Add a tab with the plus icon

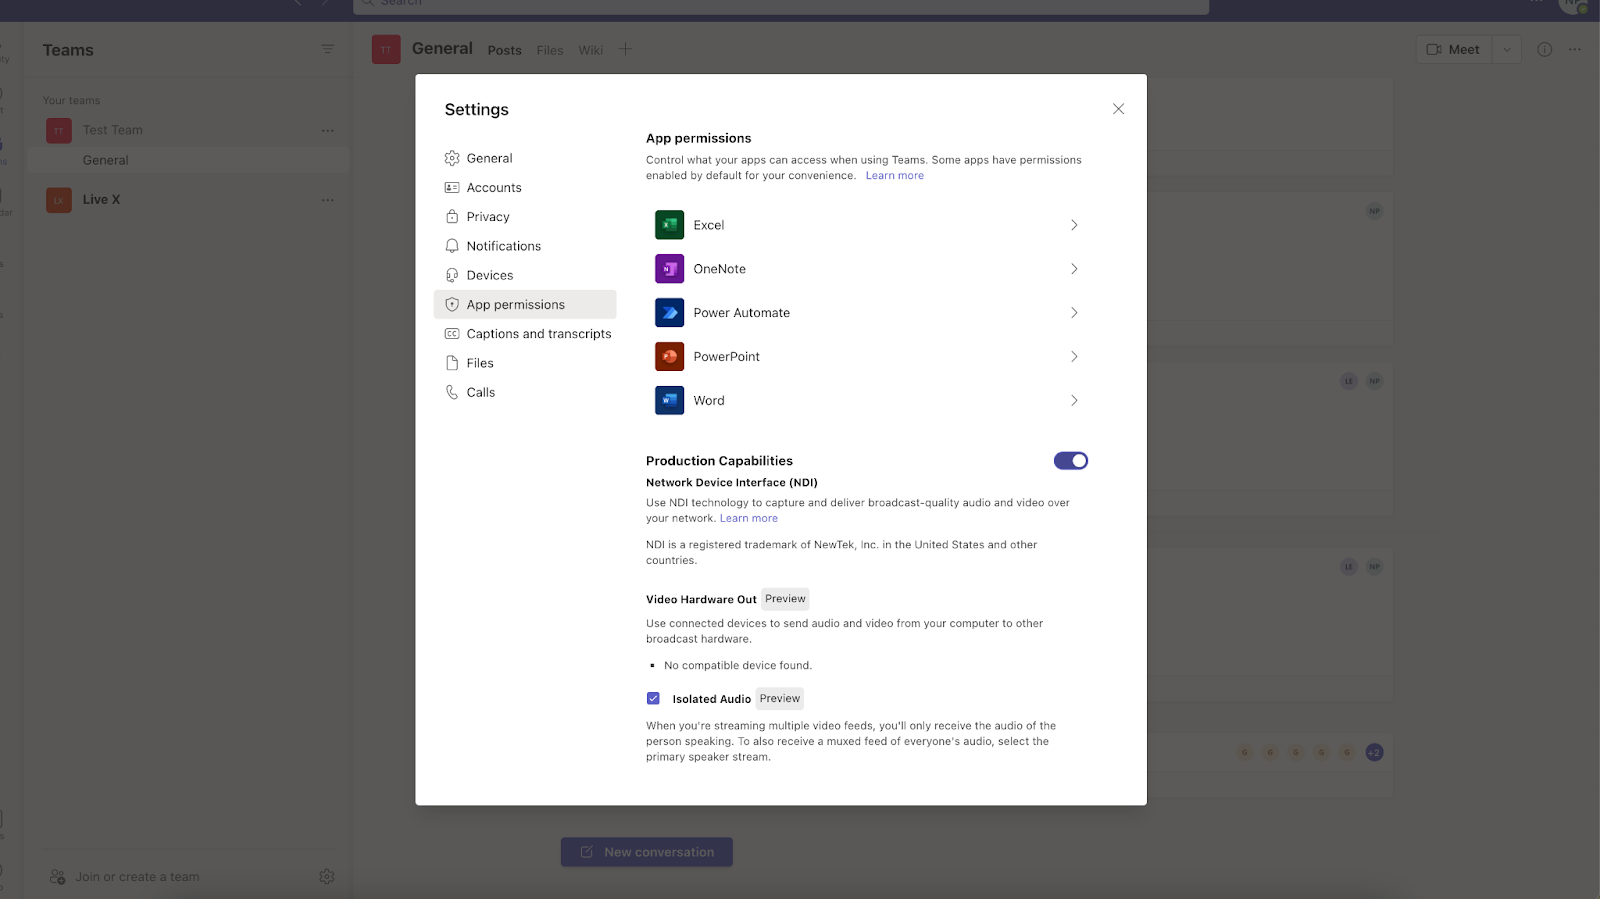click(625, 49)
